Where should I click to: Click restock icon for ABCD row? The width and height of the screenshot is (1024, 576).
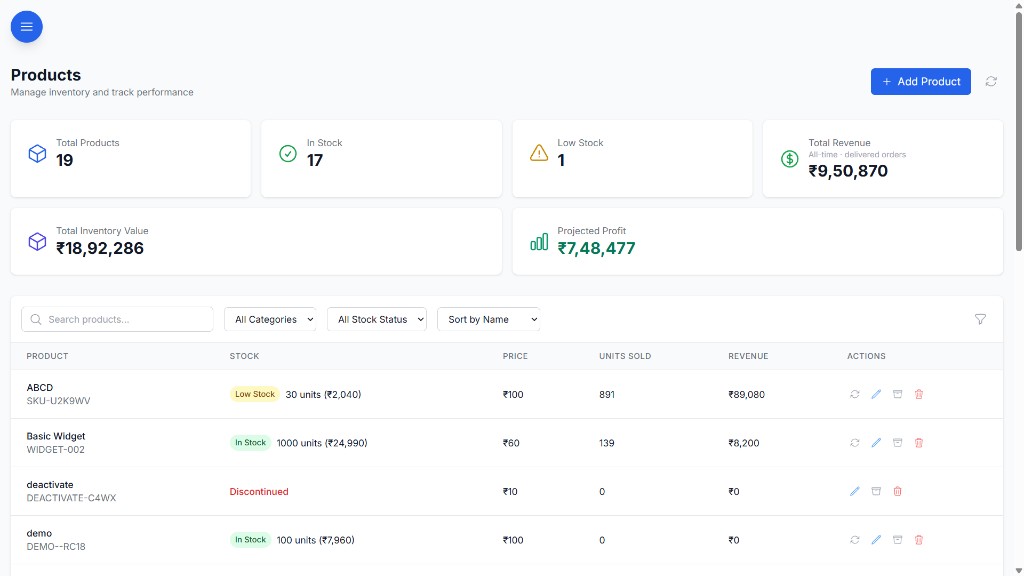coord(854,394)
